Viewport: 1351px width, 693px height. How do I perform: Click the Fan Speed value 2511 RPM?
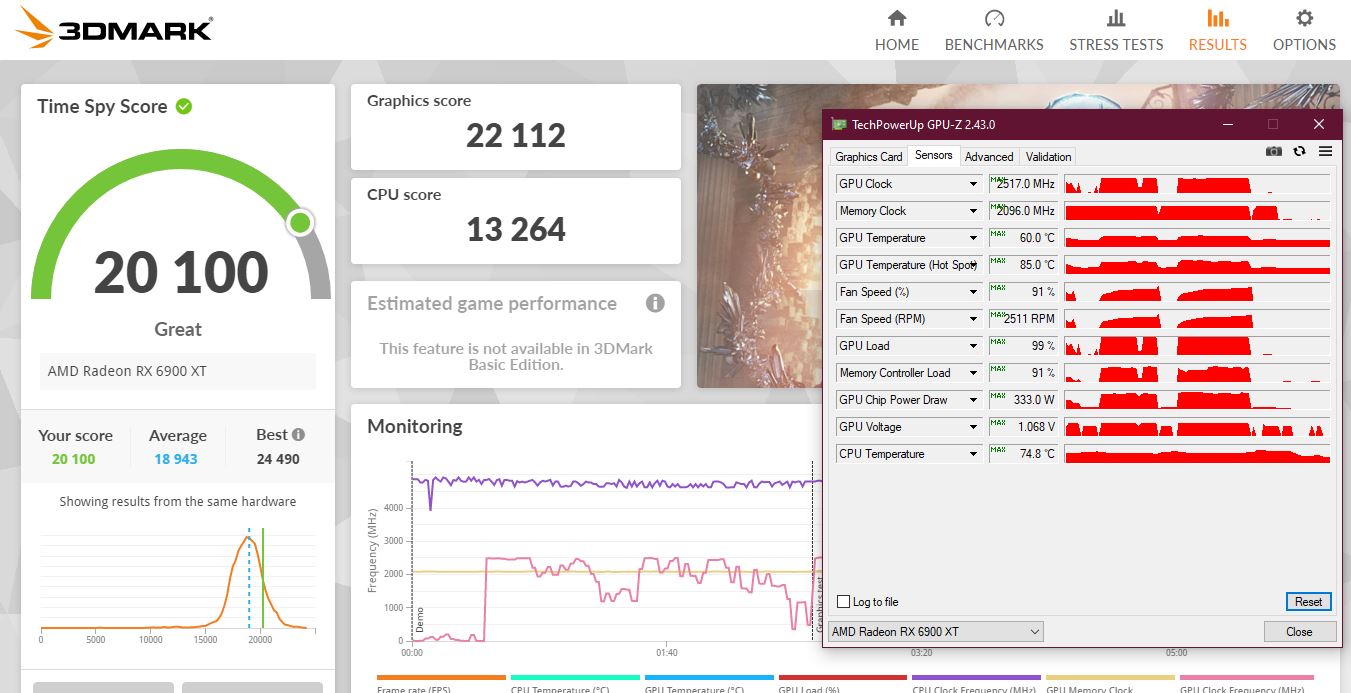pos(1022,319)
